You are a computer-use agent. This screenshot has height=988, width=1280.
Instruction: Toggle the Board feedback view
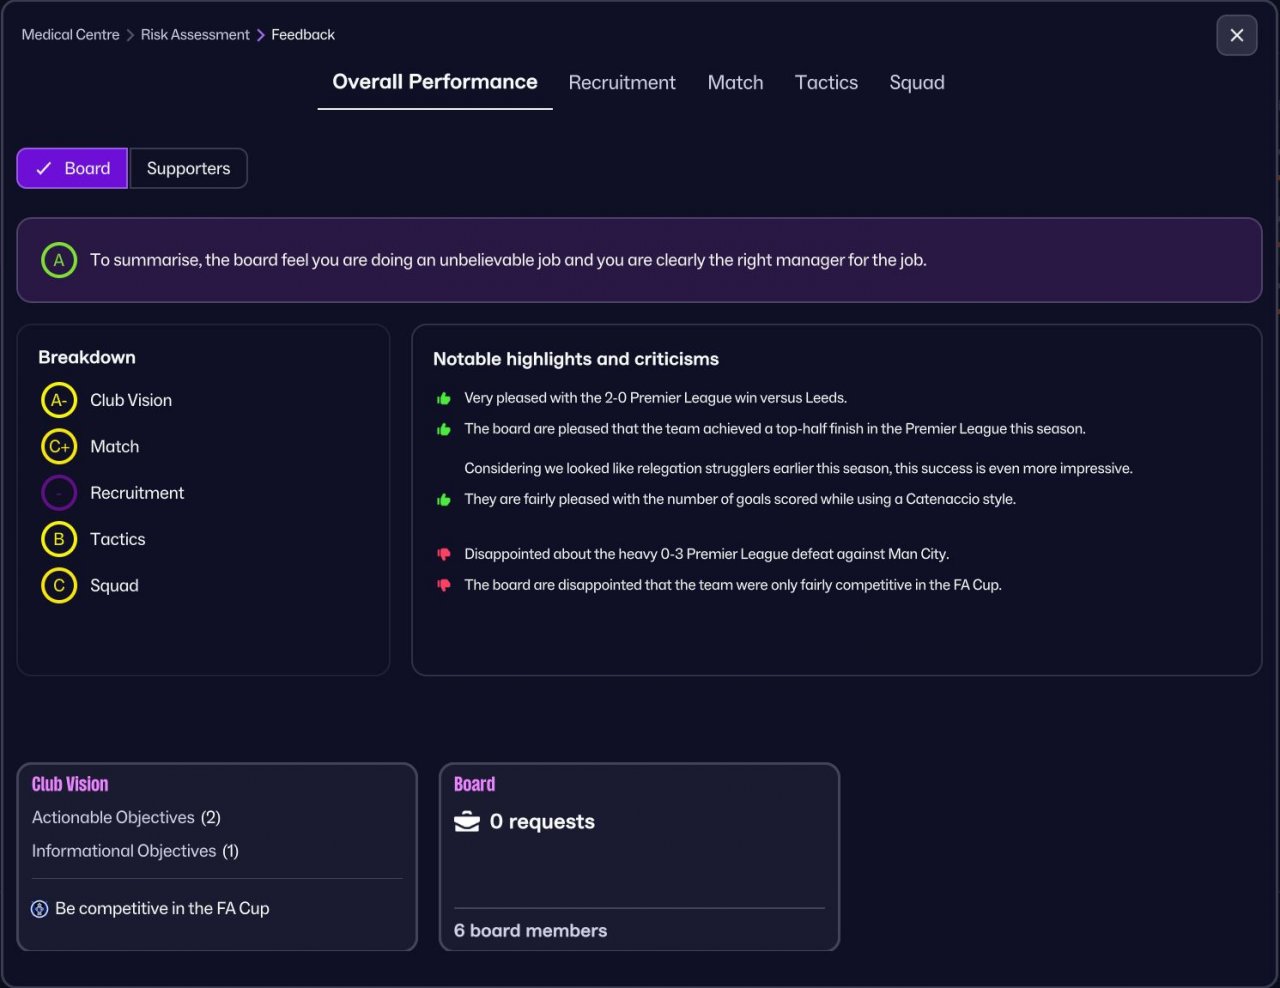point(72,168)
